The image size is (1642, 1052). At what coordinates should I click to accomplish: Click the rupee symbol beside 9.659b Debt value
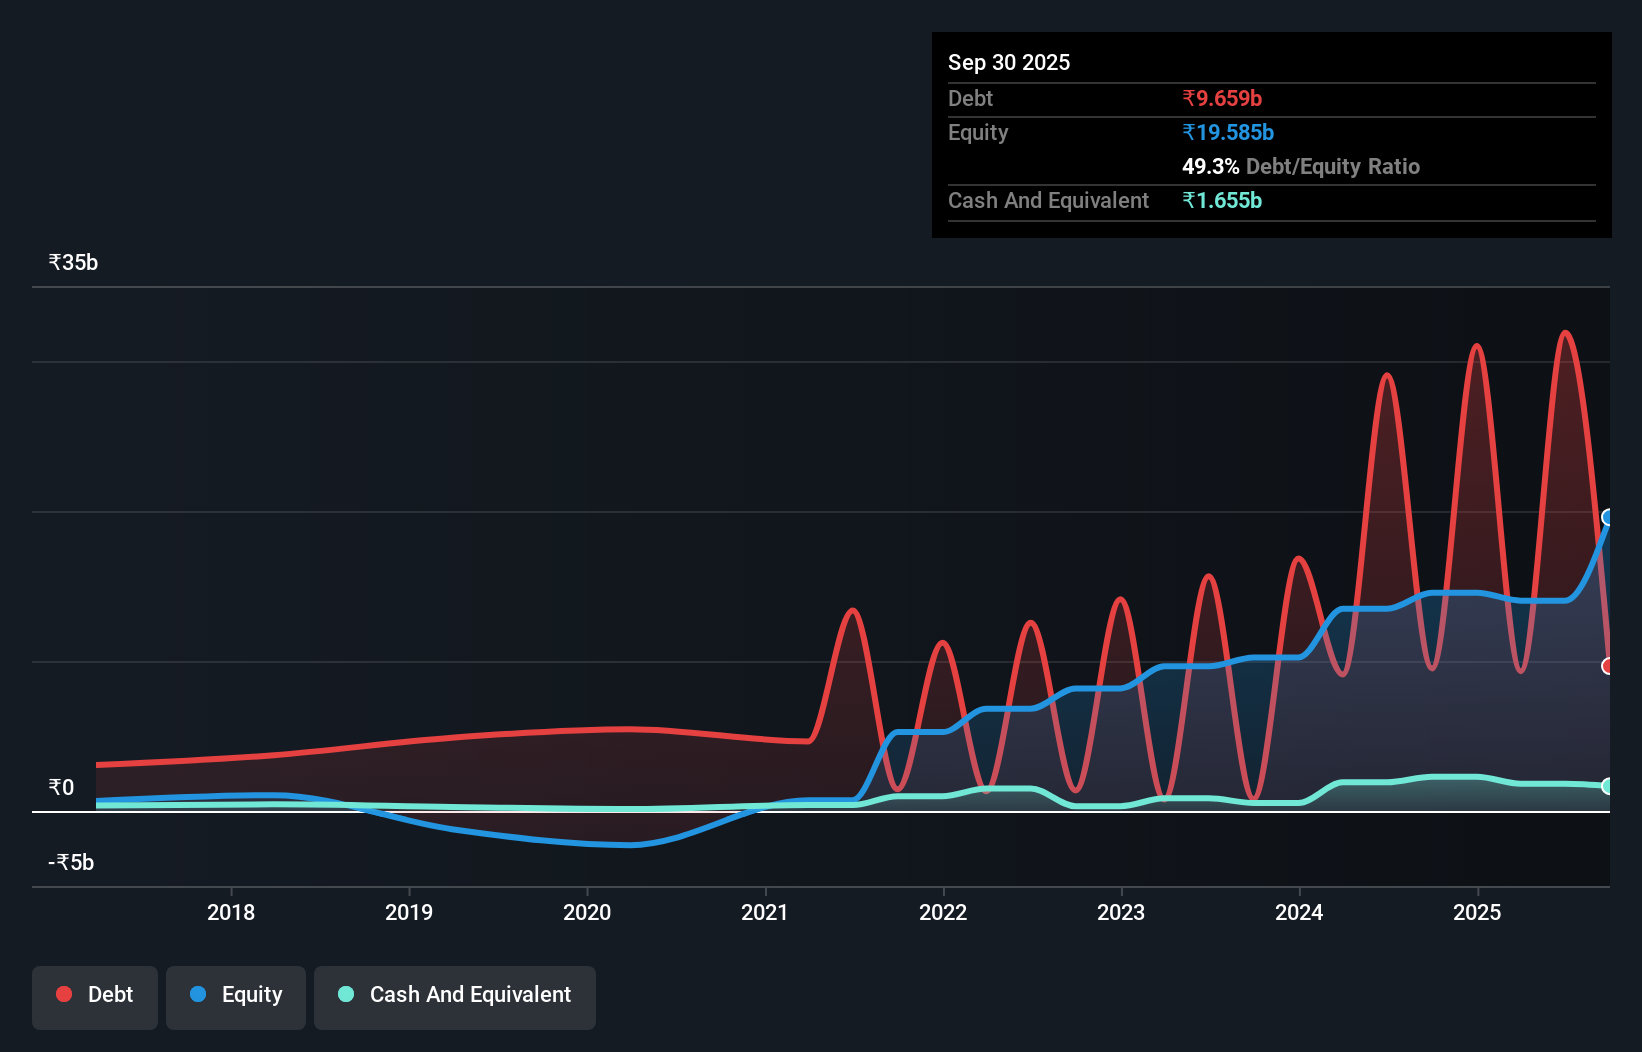(x=1190, y=98)
